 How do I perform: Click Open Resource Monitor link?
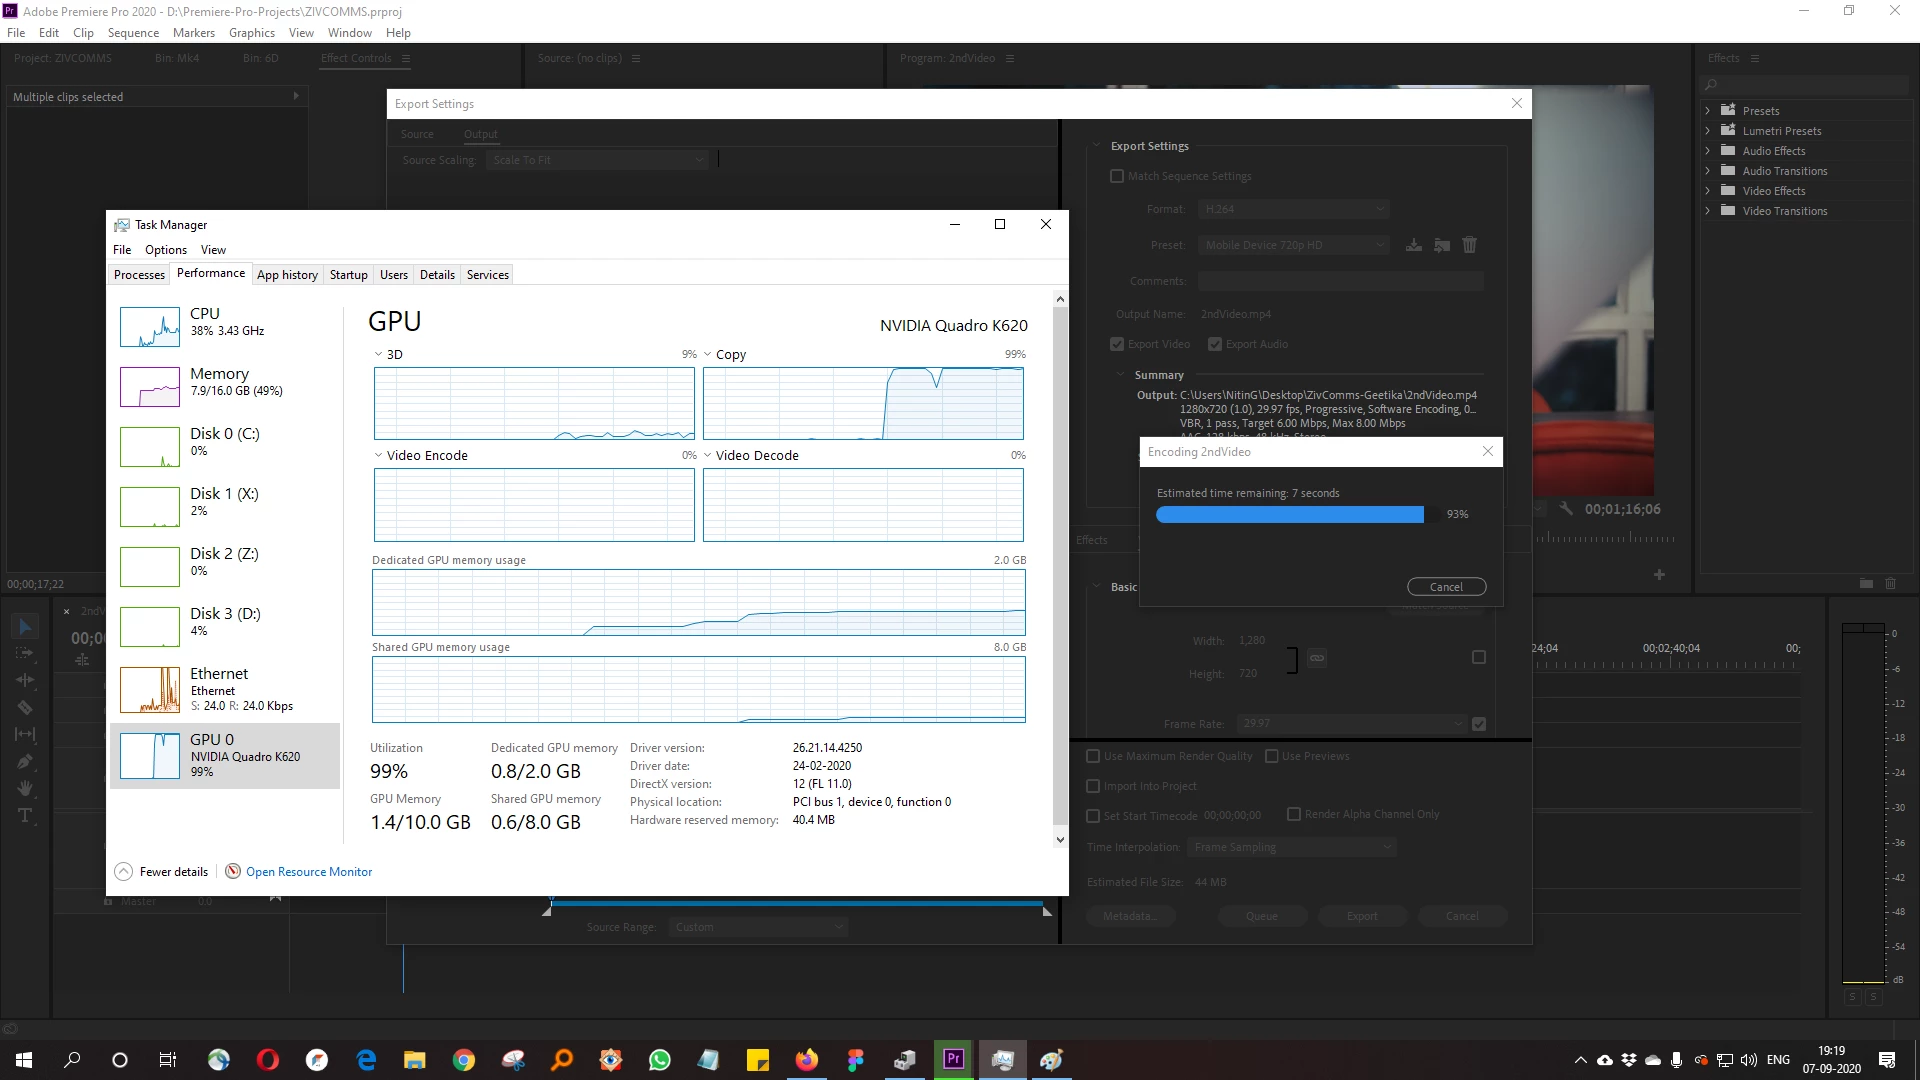308,872
